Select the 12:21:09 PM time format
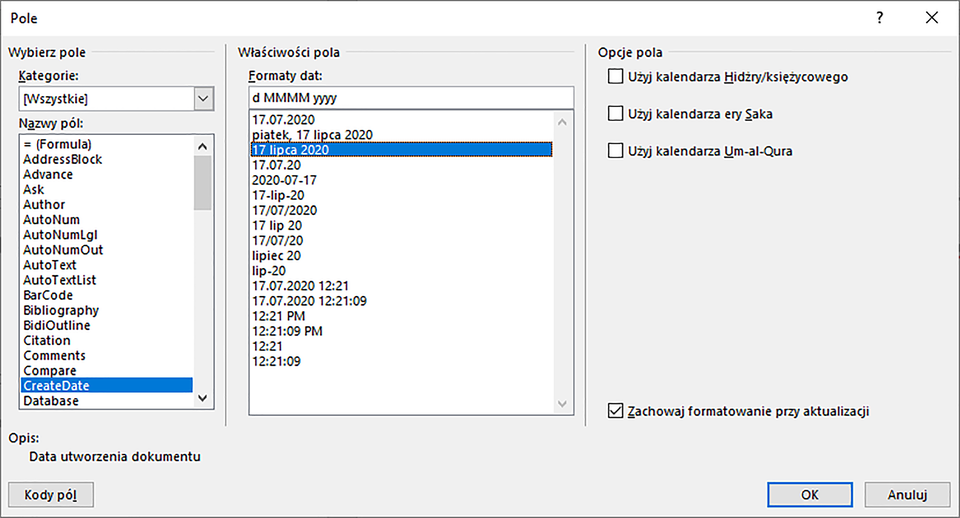The height and width of the screenshot is (518, 960). [x=288, y=331]
